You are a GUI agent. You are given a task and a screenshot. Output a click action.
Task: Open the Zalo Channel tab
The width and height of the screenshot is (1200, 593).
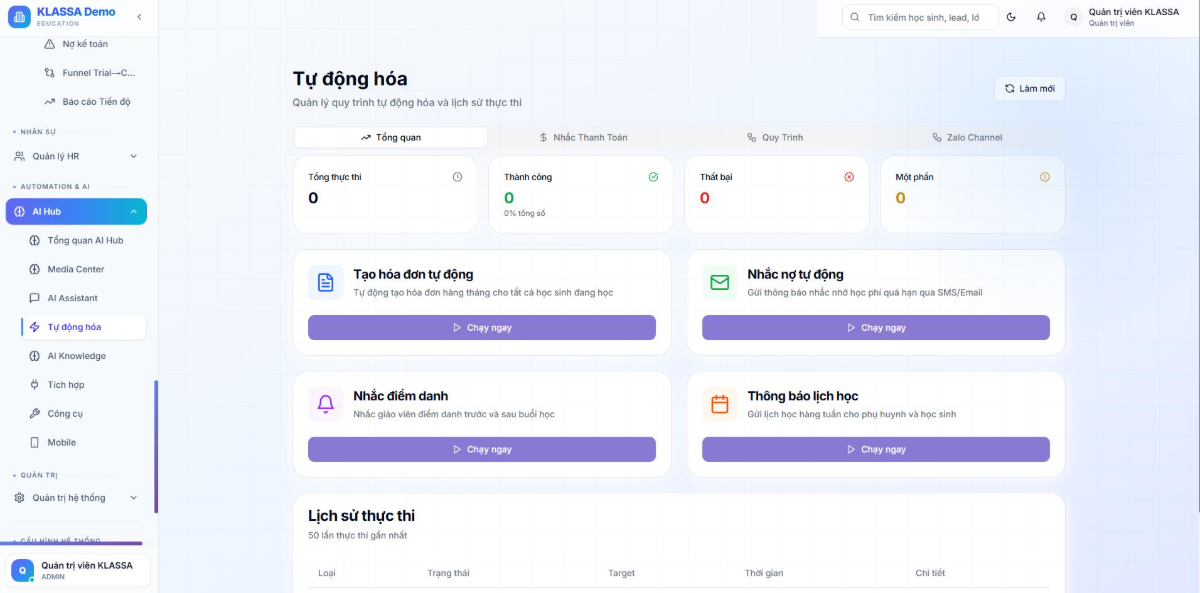967,137
